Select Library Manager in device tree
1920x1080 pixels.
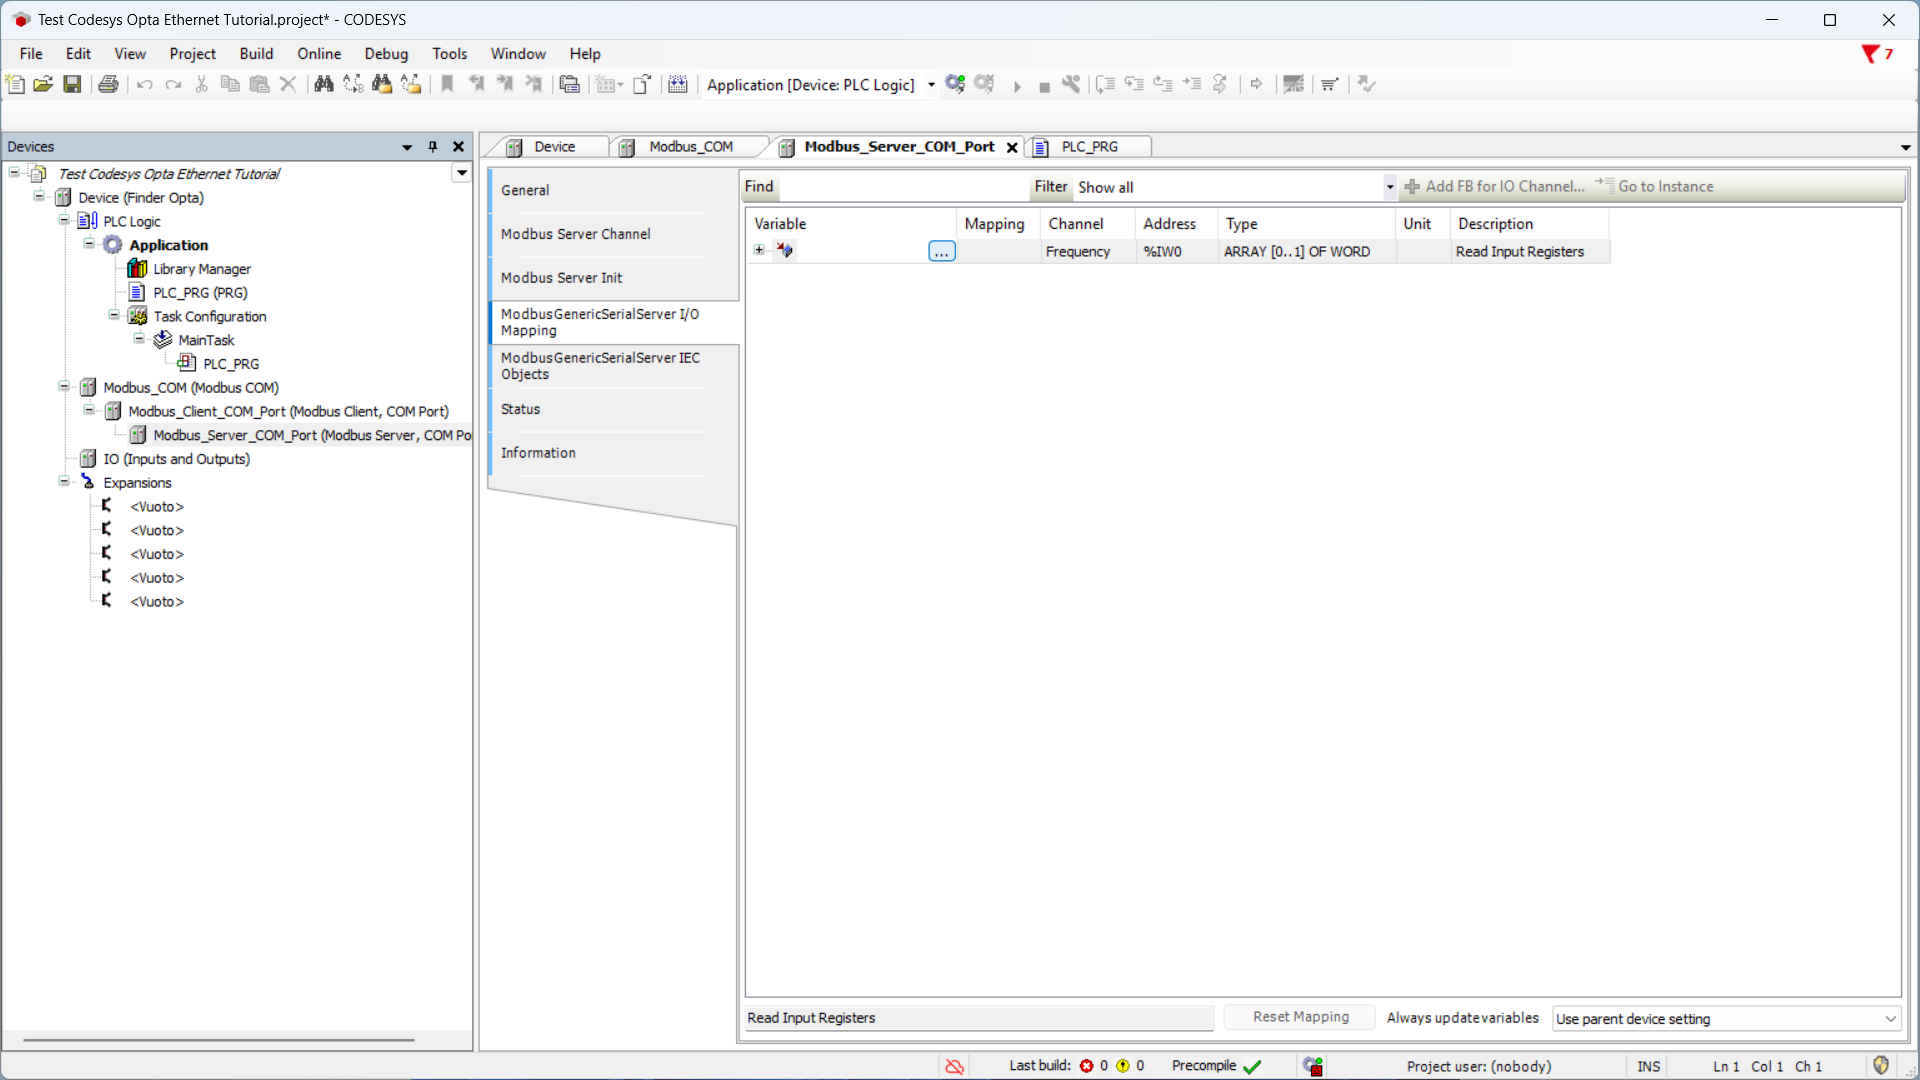201,269
